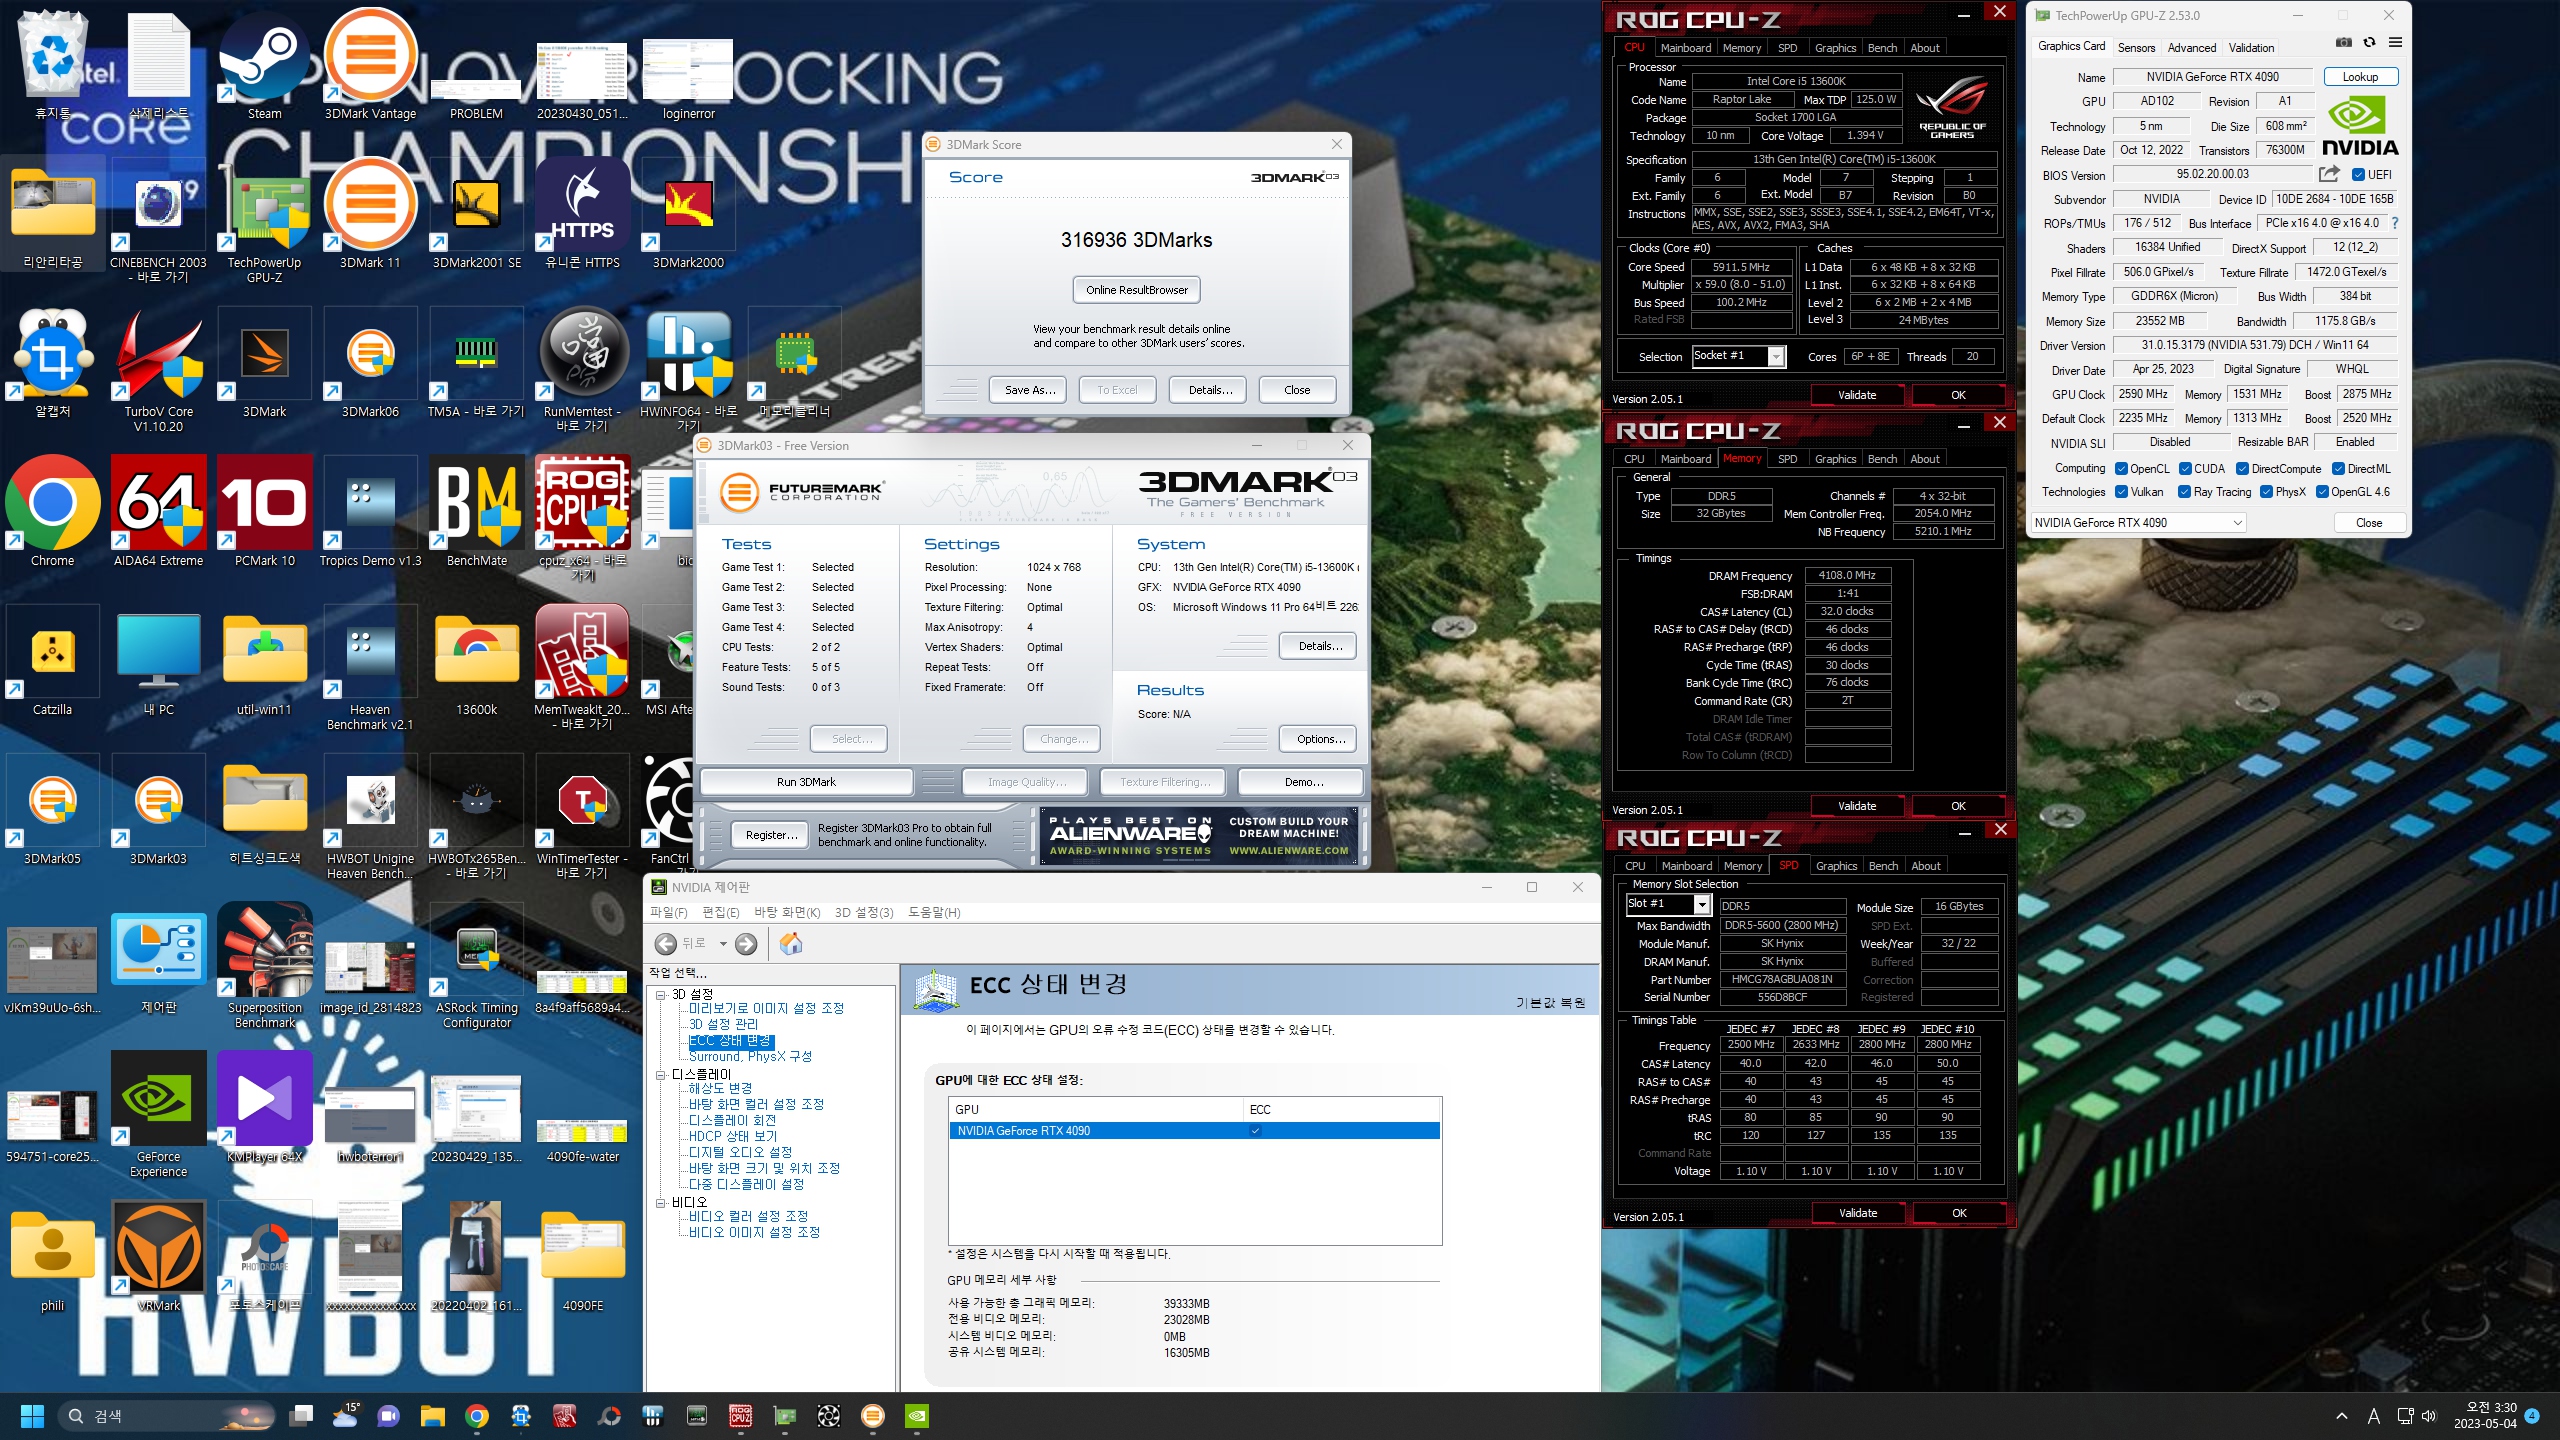Open the back button history dropdown arrow

point(722,943)
